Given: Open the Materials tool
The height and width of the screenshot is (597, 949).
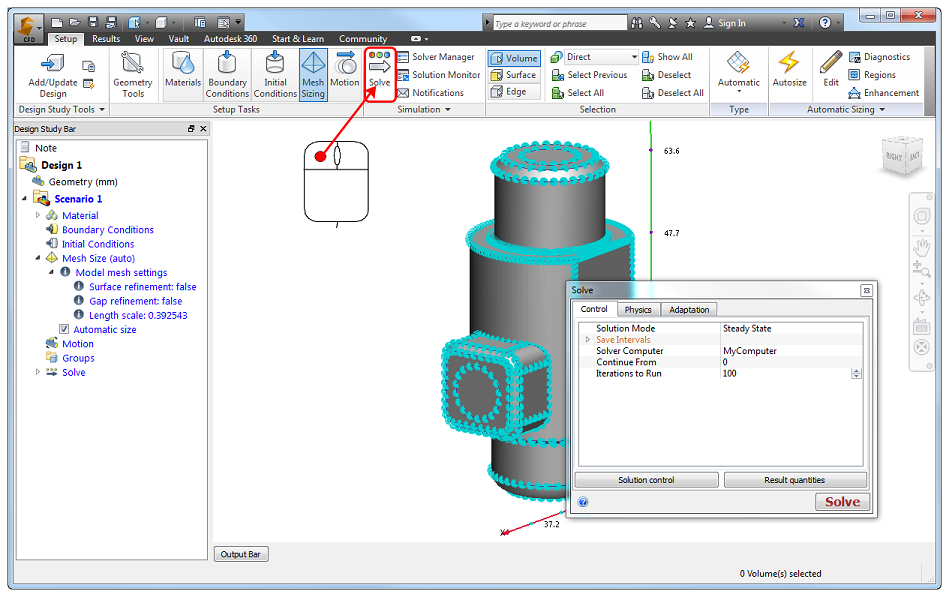Looking at the screenshot, I should tap(183, 70).
